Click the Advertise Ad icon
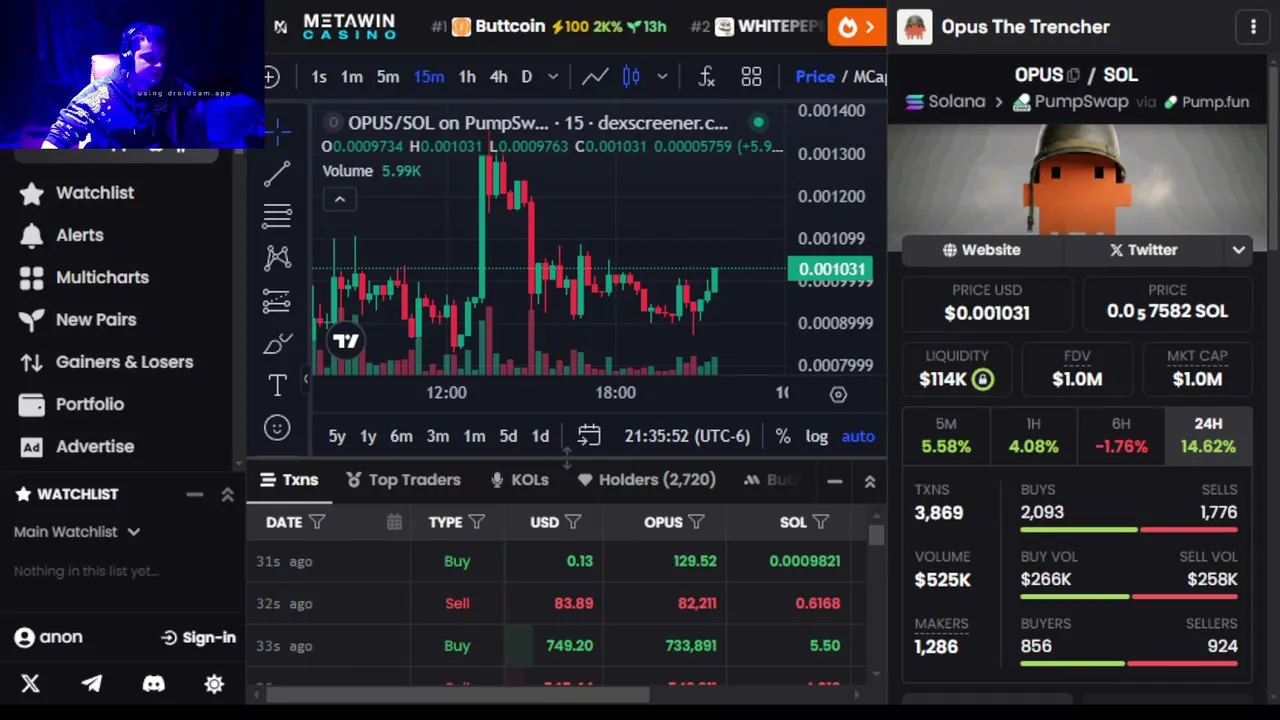This screenshot has height=720, width=1280. 32,447
